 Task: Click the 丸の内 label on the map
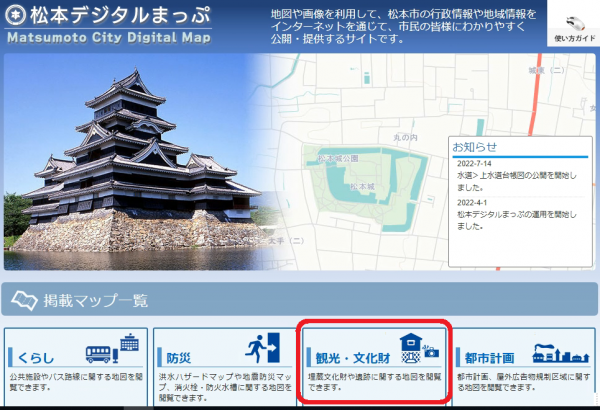click(405, 136)
